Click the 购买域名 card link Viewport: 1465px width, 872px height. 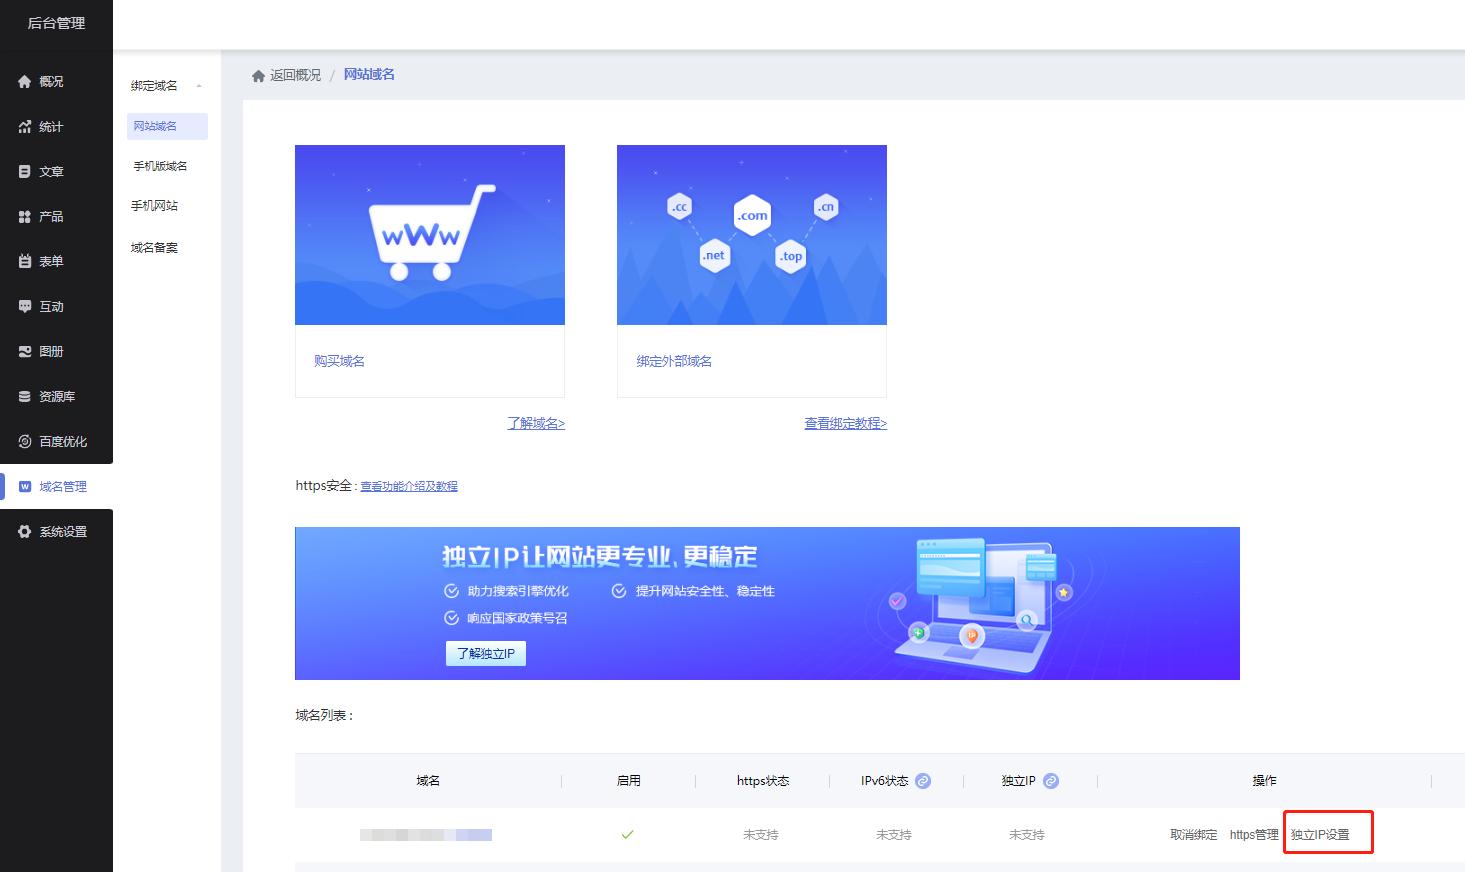339,361
